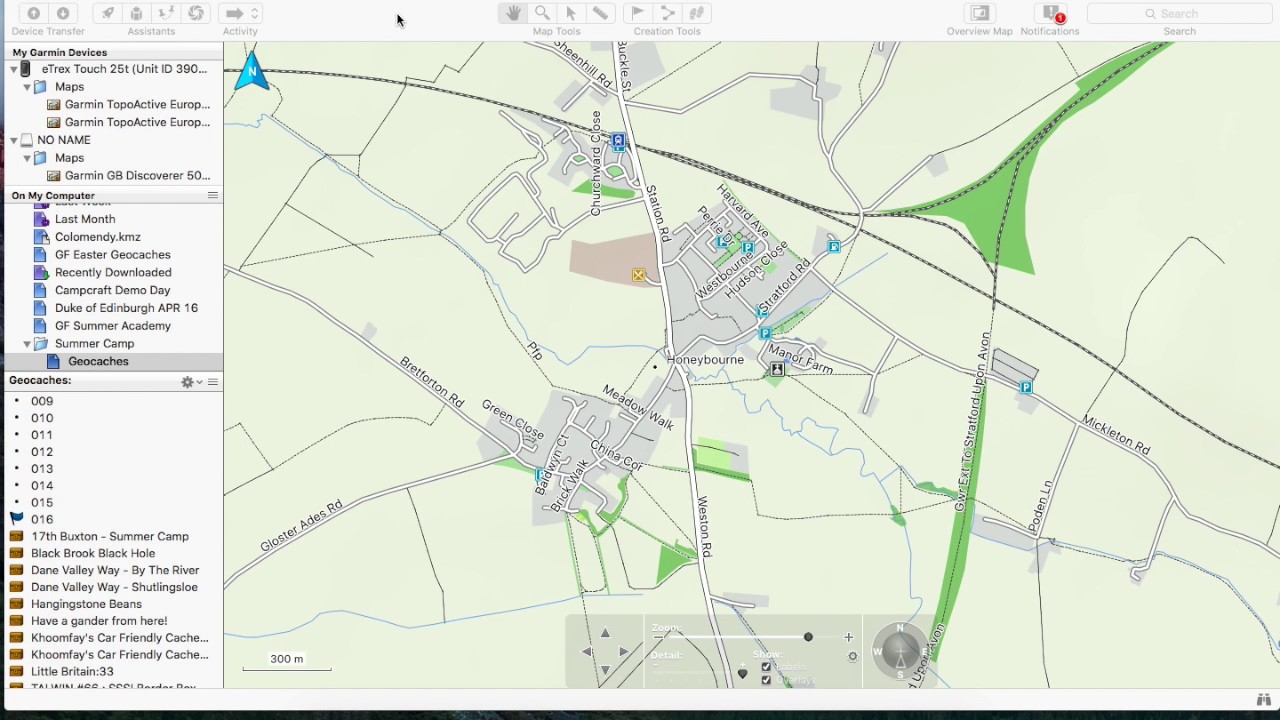Toggle the Overview Map button
Screen dimensions: 1280x720
point(980,13)
